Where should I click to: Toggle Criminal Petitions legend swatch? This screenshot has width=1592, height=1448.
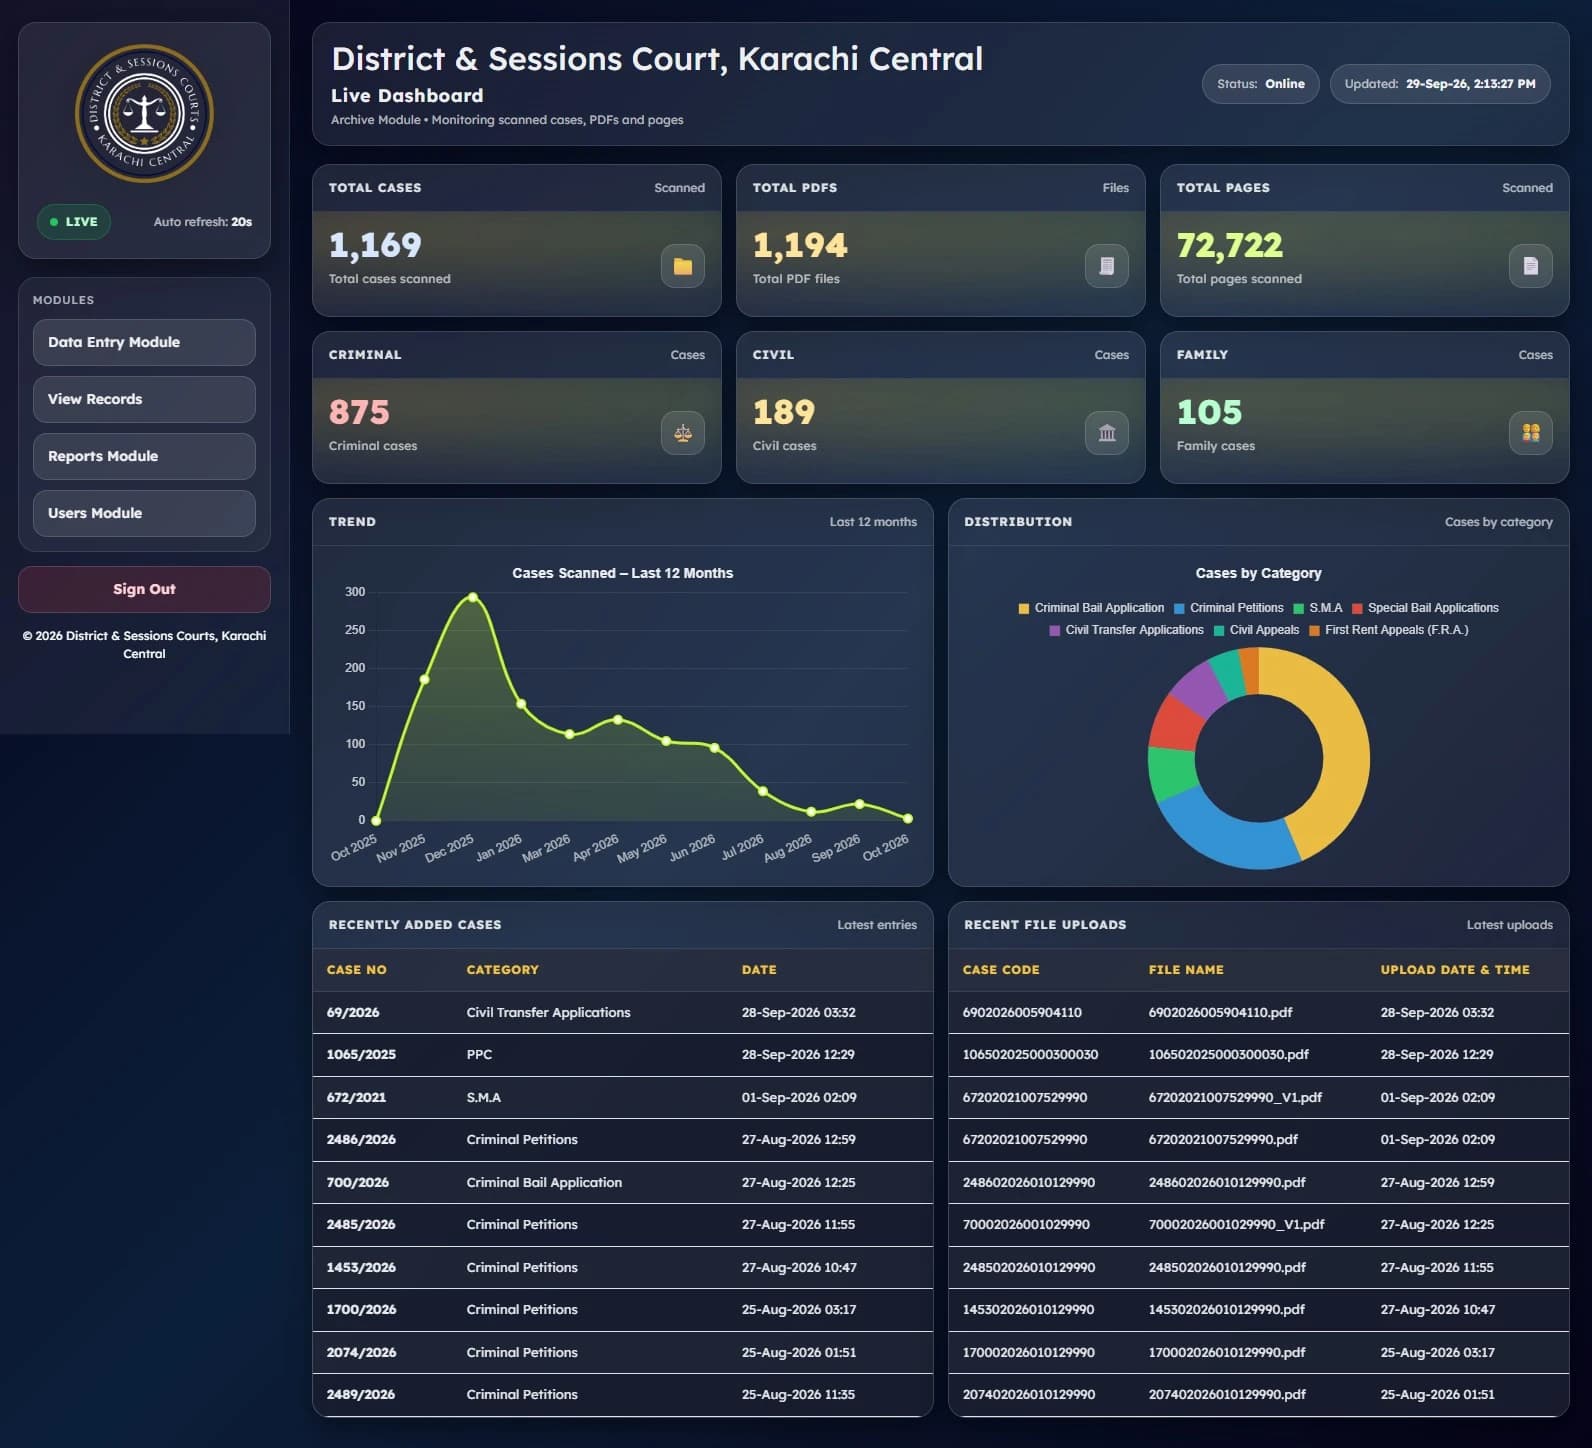[1179, 608]
